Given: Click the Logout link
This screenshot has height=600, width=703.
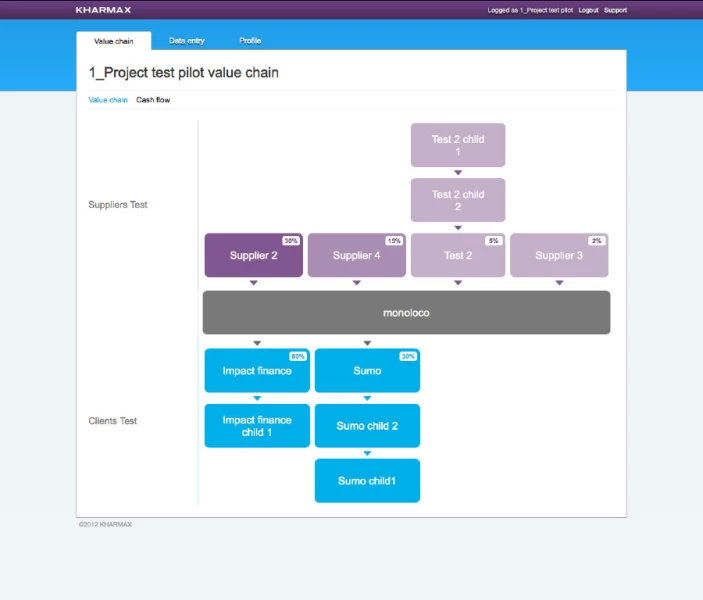Looking at the screenshot, I should [x=588, y=10].
